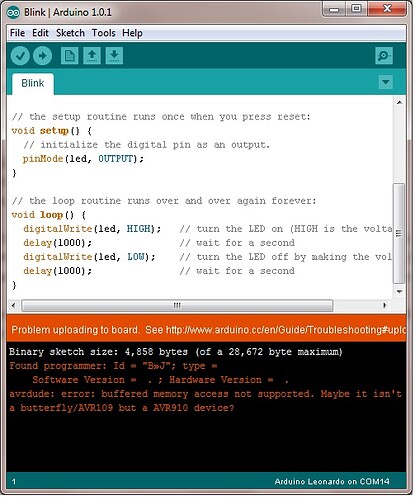Click the Upload arrow button
Viewport: 415px width, 500px height.
42,56
